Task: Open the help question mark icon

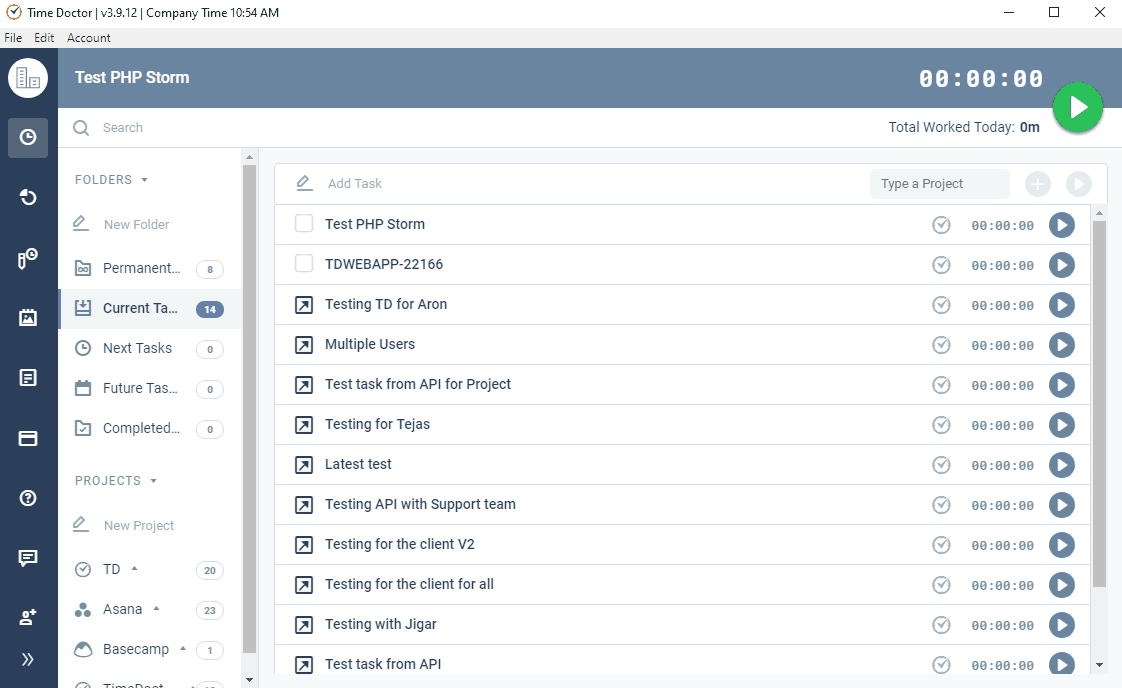Action: tap(28, 497)
